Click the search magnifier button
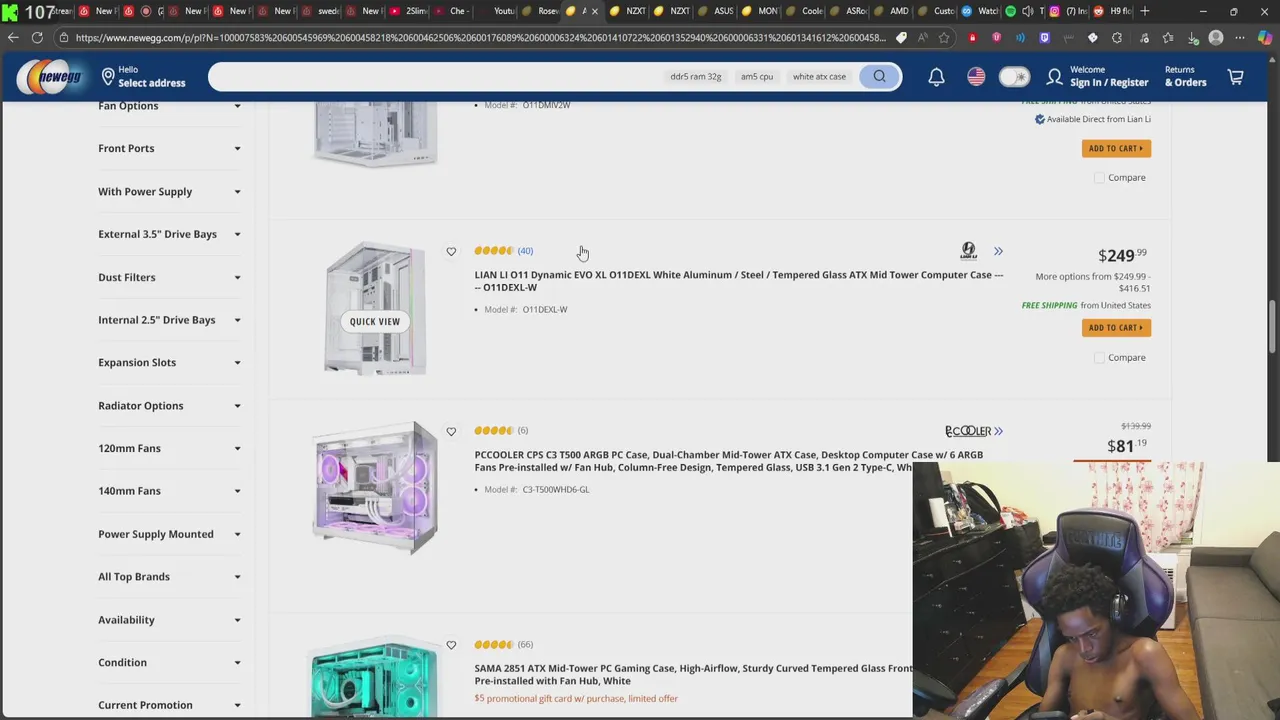The height and width of the screenshot is (720, 1280). [x=879, y=77]
